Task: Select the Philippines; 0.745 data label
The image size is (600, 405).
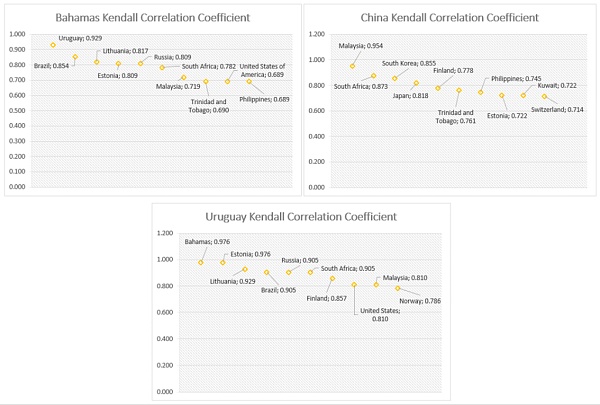Action: [x=515, y=78]
